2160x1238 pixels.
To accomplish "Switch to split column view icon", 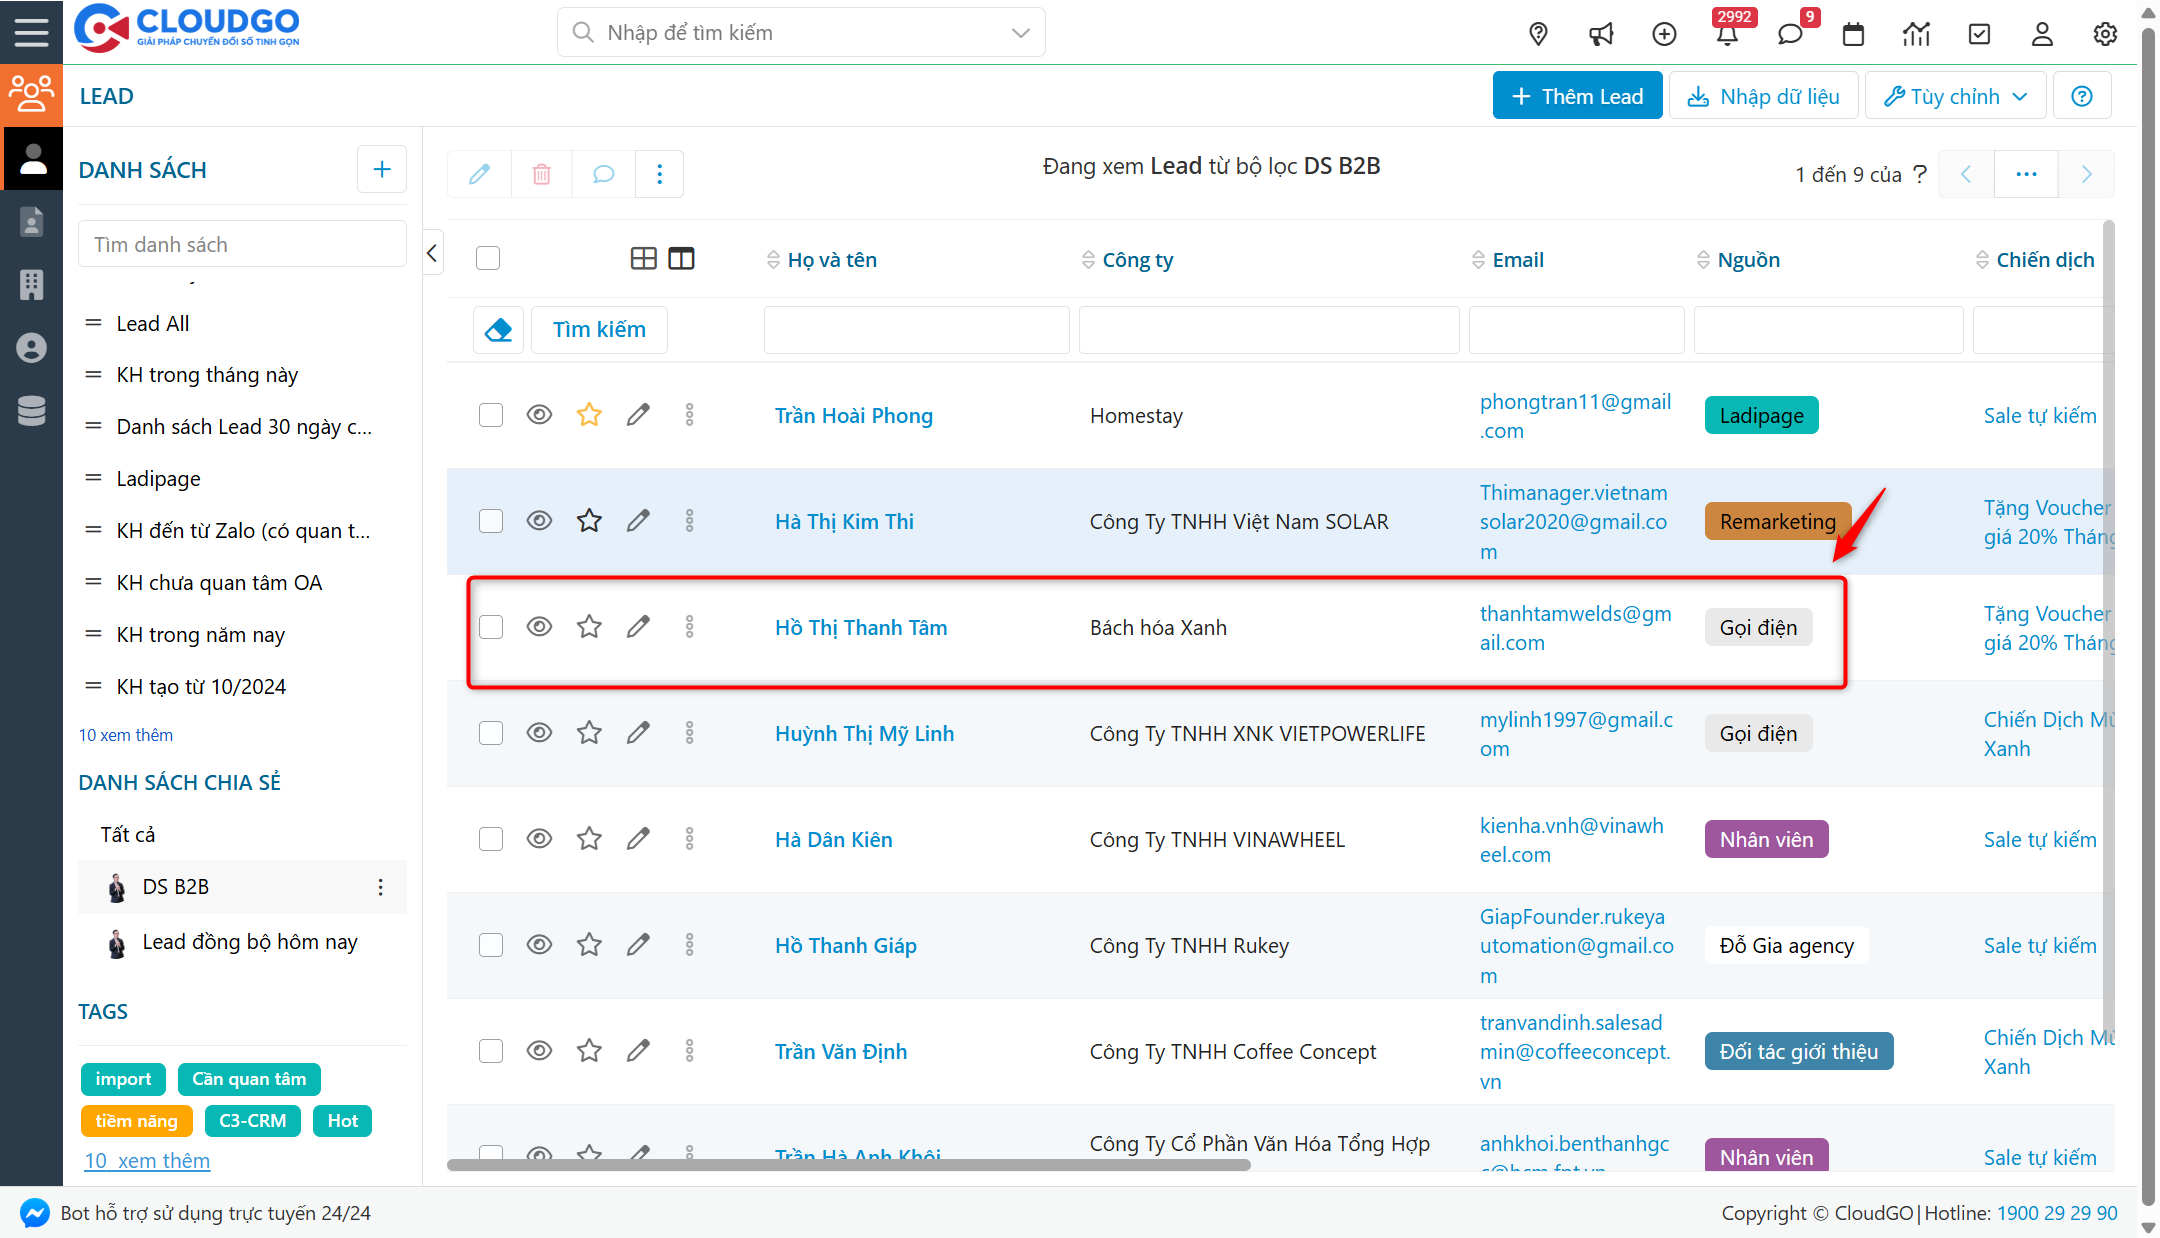I will [x=681, y=259].
